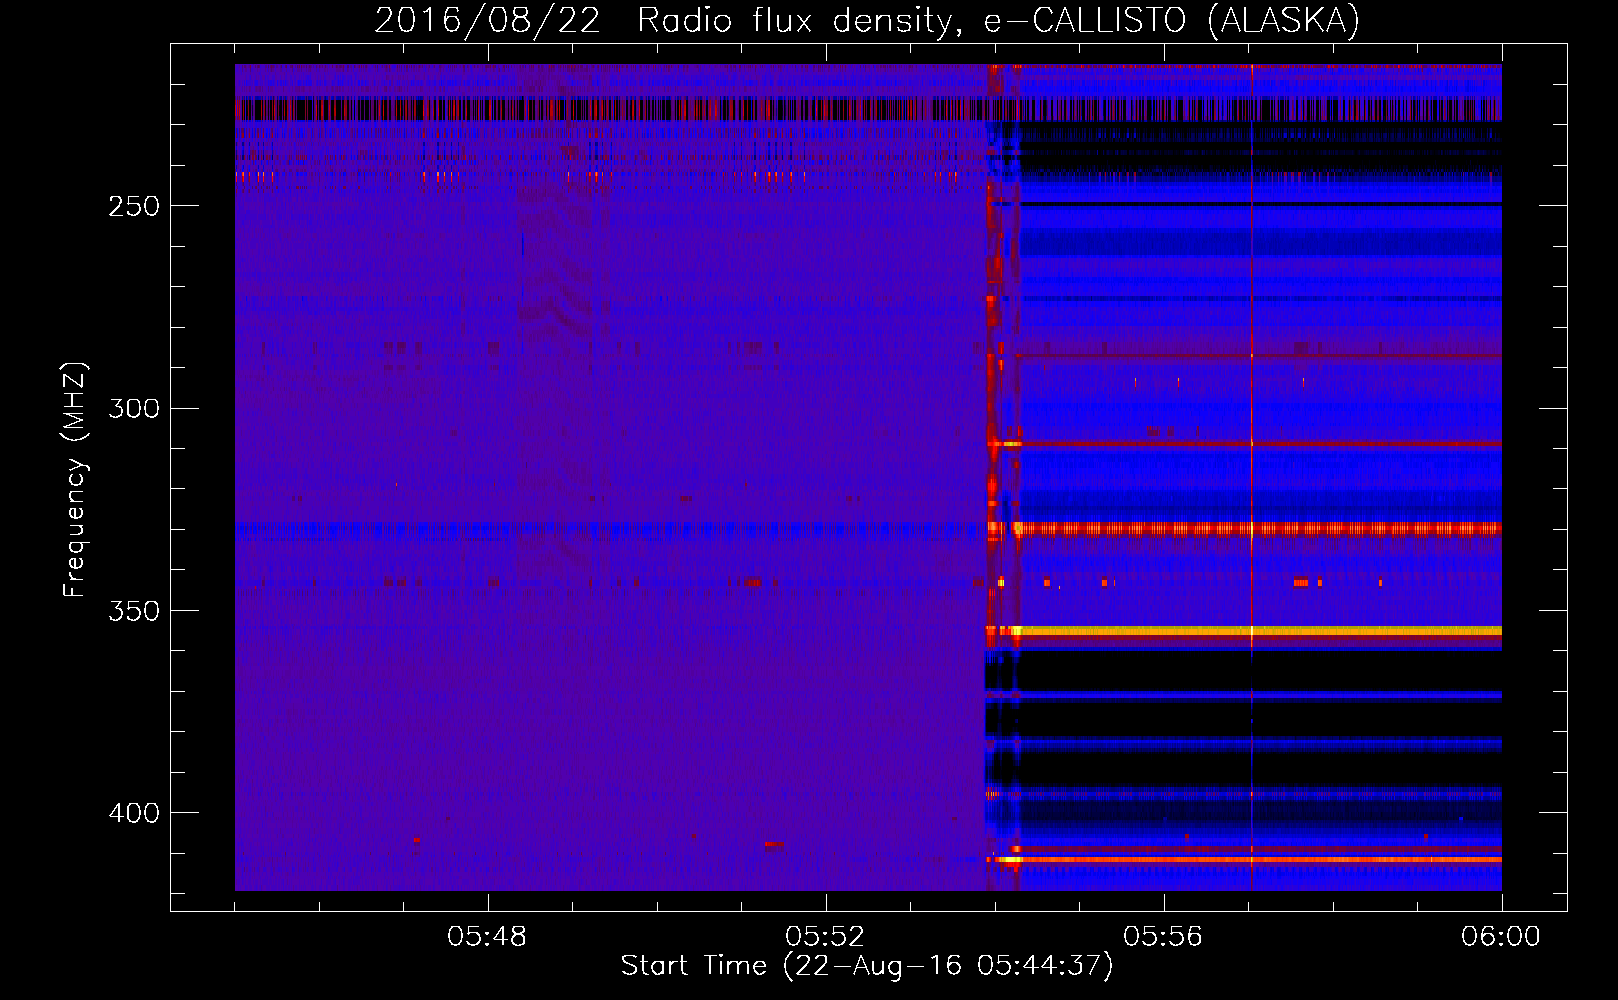Viewport: 1618px width, 1000px height.
Task: Click the 250 frequency tick label
Action: [134, 206]
